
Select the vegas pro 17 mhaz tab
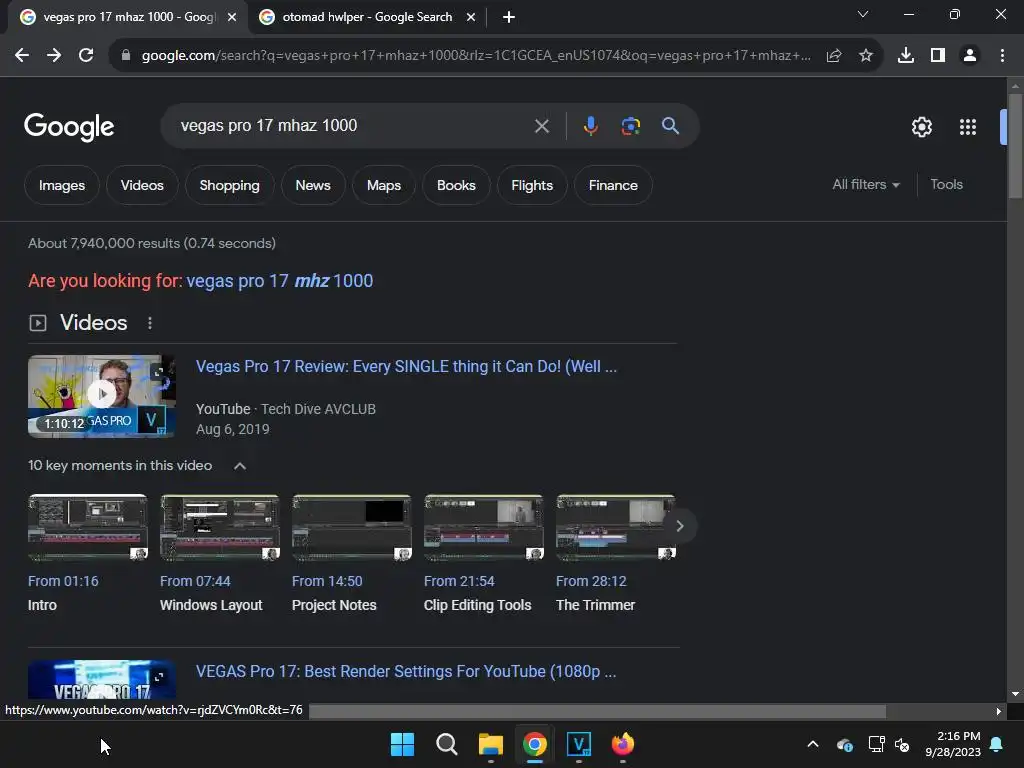point(129,17)
